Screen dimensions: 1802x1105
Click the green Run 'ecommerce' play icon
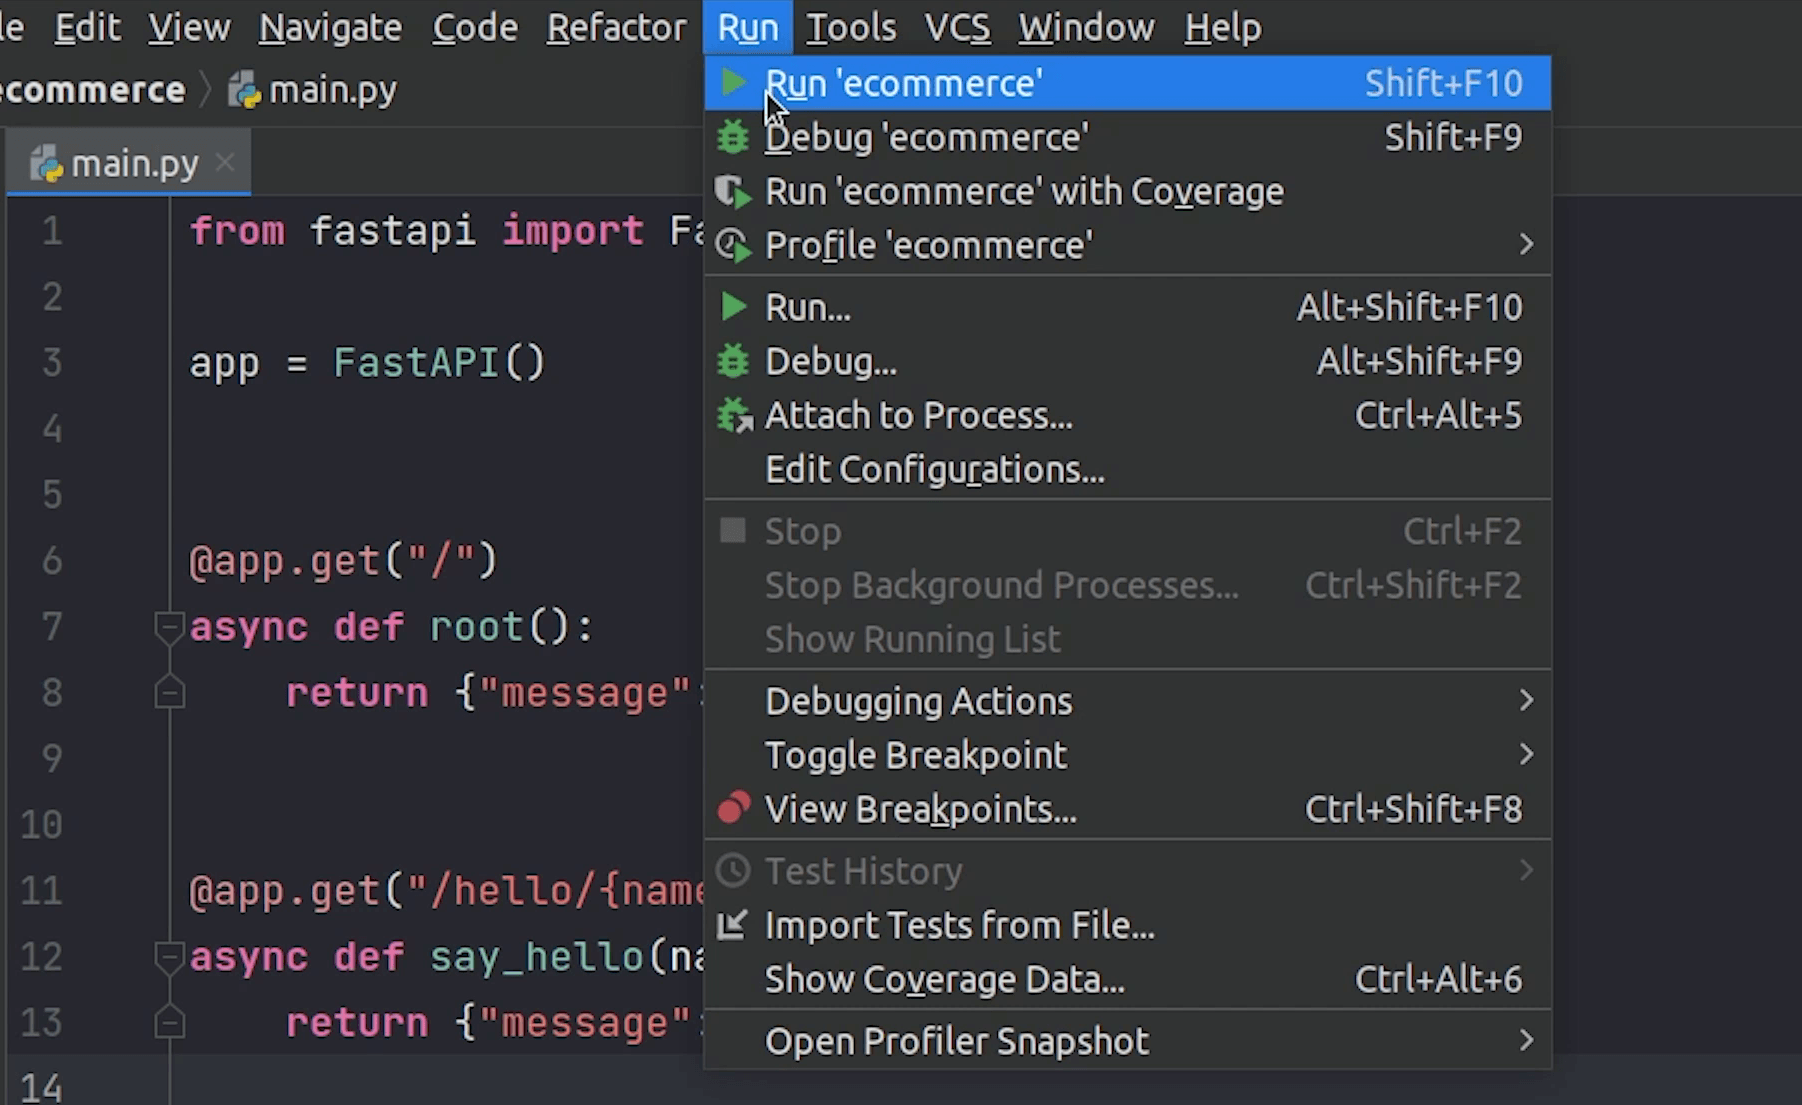733,83
